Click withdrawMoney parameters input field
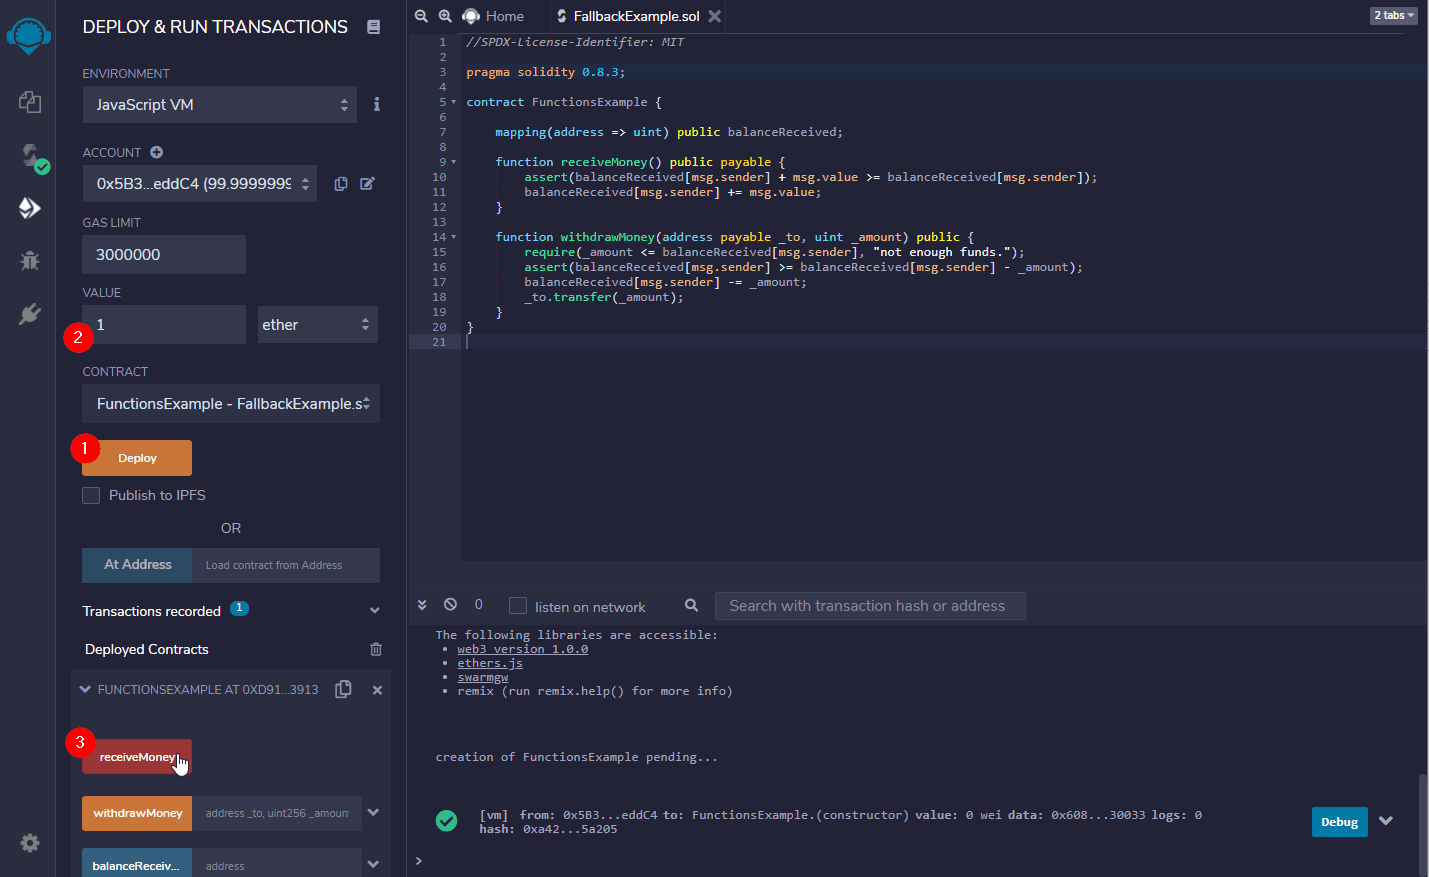The image size is (1429, 877). [x=277, y=813]
